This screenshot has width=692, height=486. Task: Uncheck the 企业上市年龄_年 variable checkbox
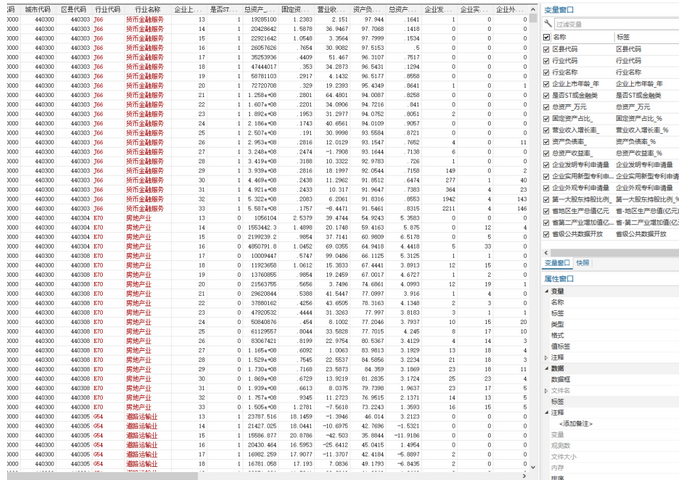pos(546,84)
